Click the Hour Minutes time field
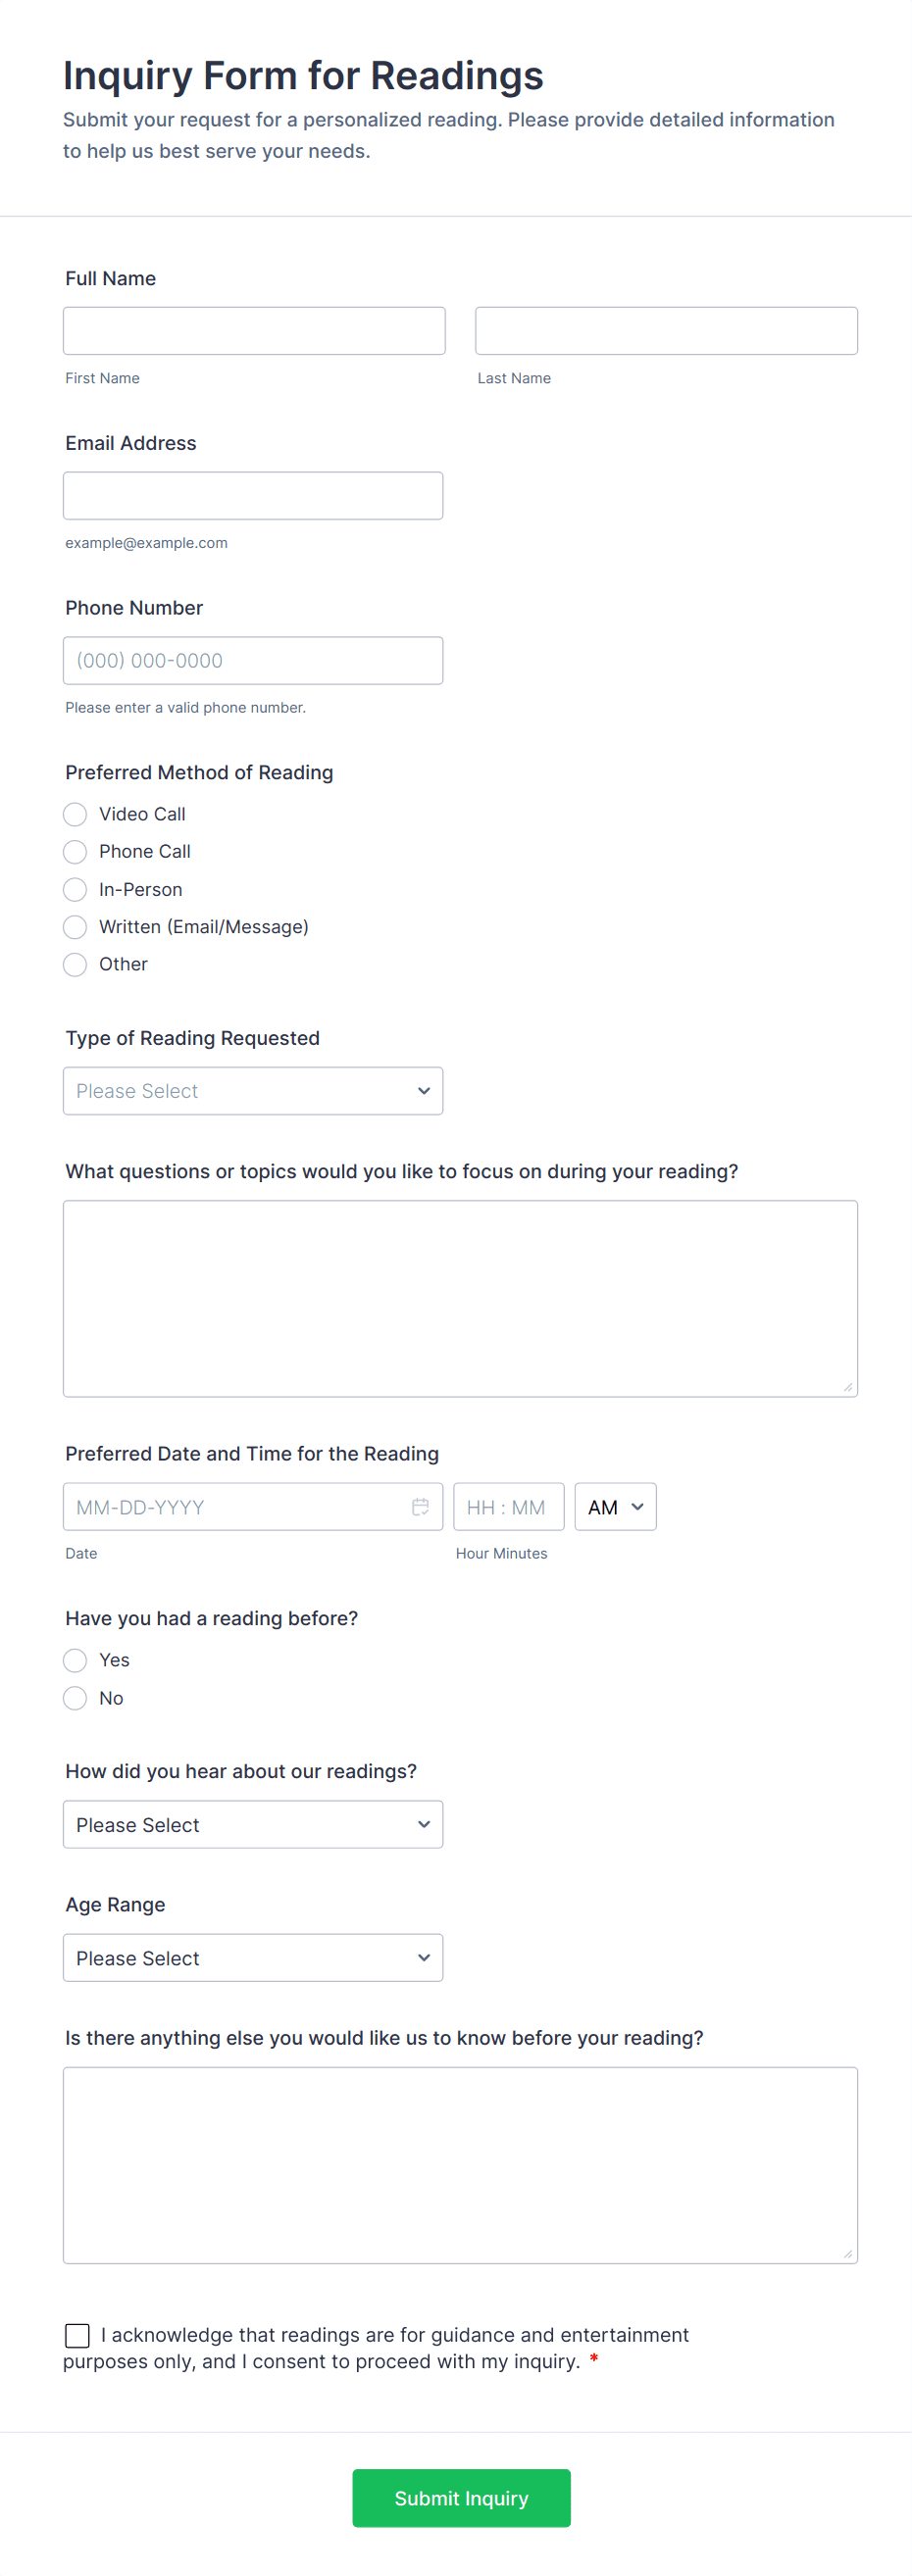This screenshot has height=2576, width=912. point(508,1506)
